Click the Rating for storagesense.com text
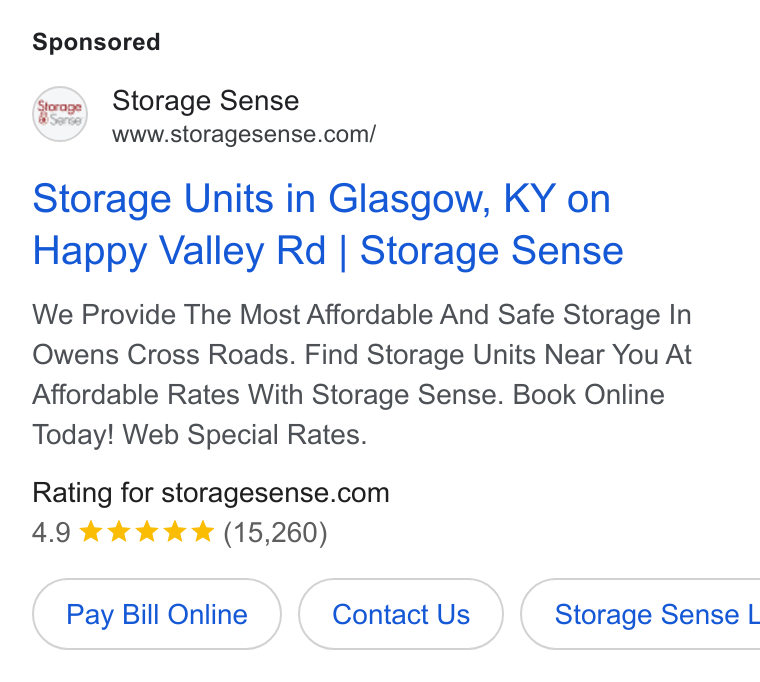This screenshot has width=760, height=682. (x=211, y=493)
